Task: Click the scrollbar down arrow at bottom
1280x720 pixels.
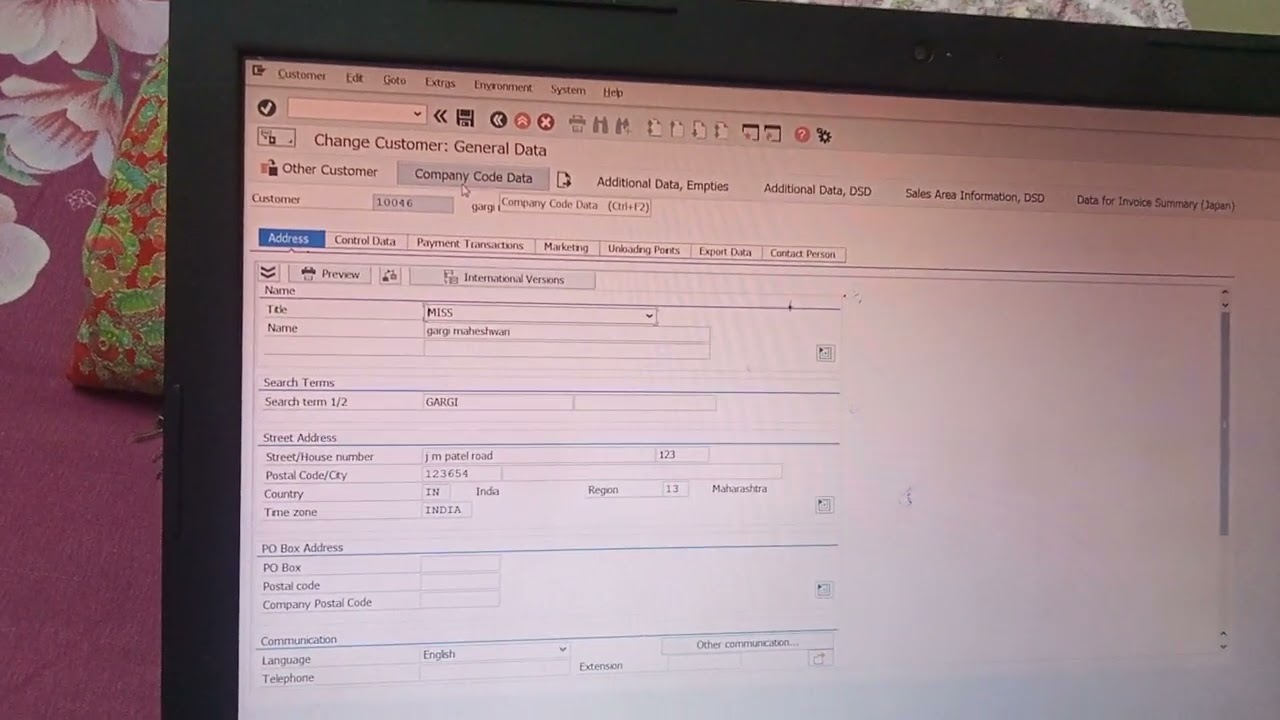Action: coord(1223,647)
